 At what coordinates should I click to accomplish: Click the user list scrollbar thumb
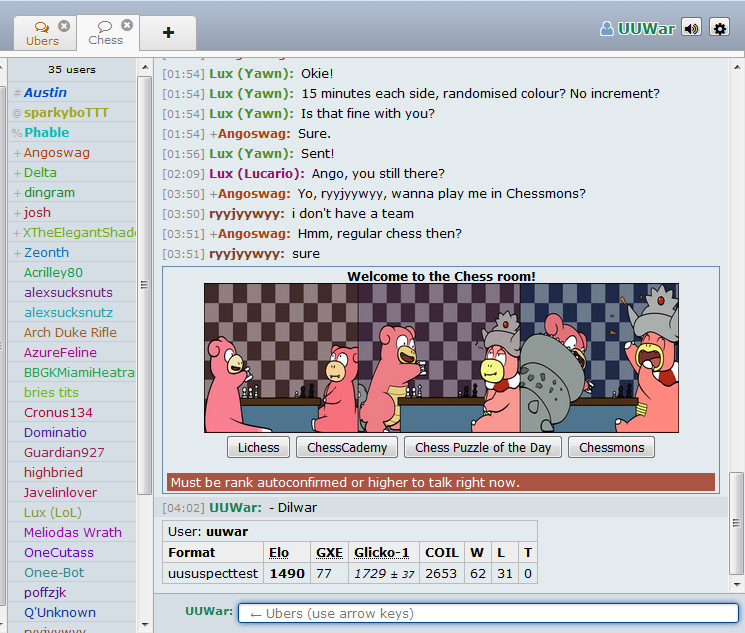[144, 285]
